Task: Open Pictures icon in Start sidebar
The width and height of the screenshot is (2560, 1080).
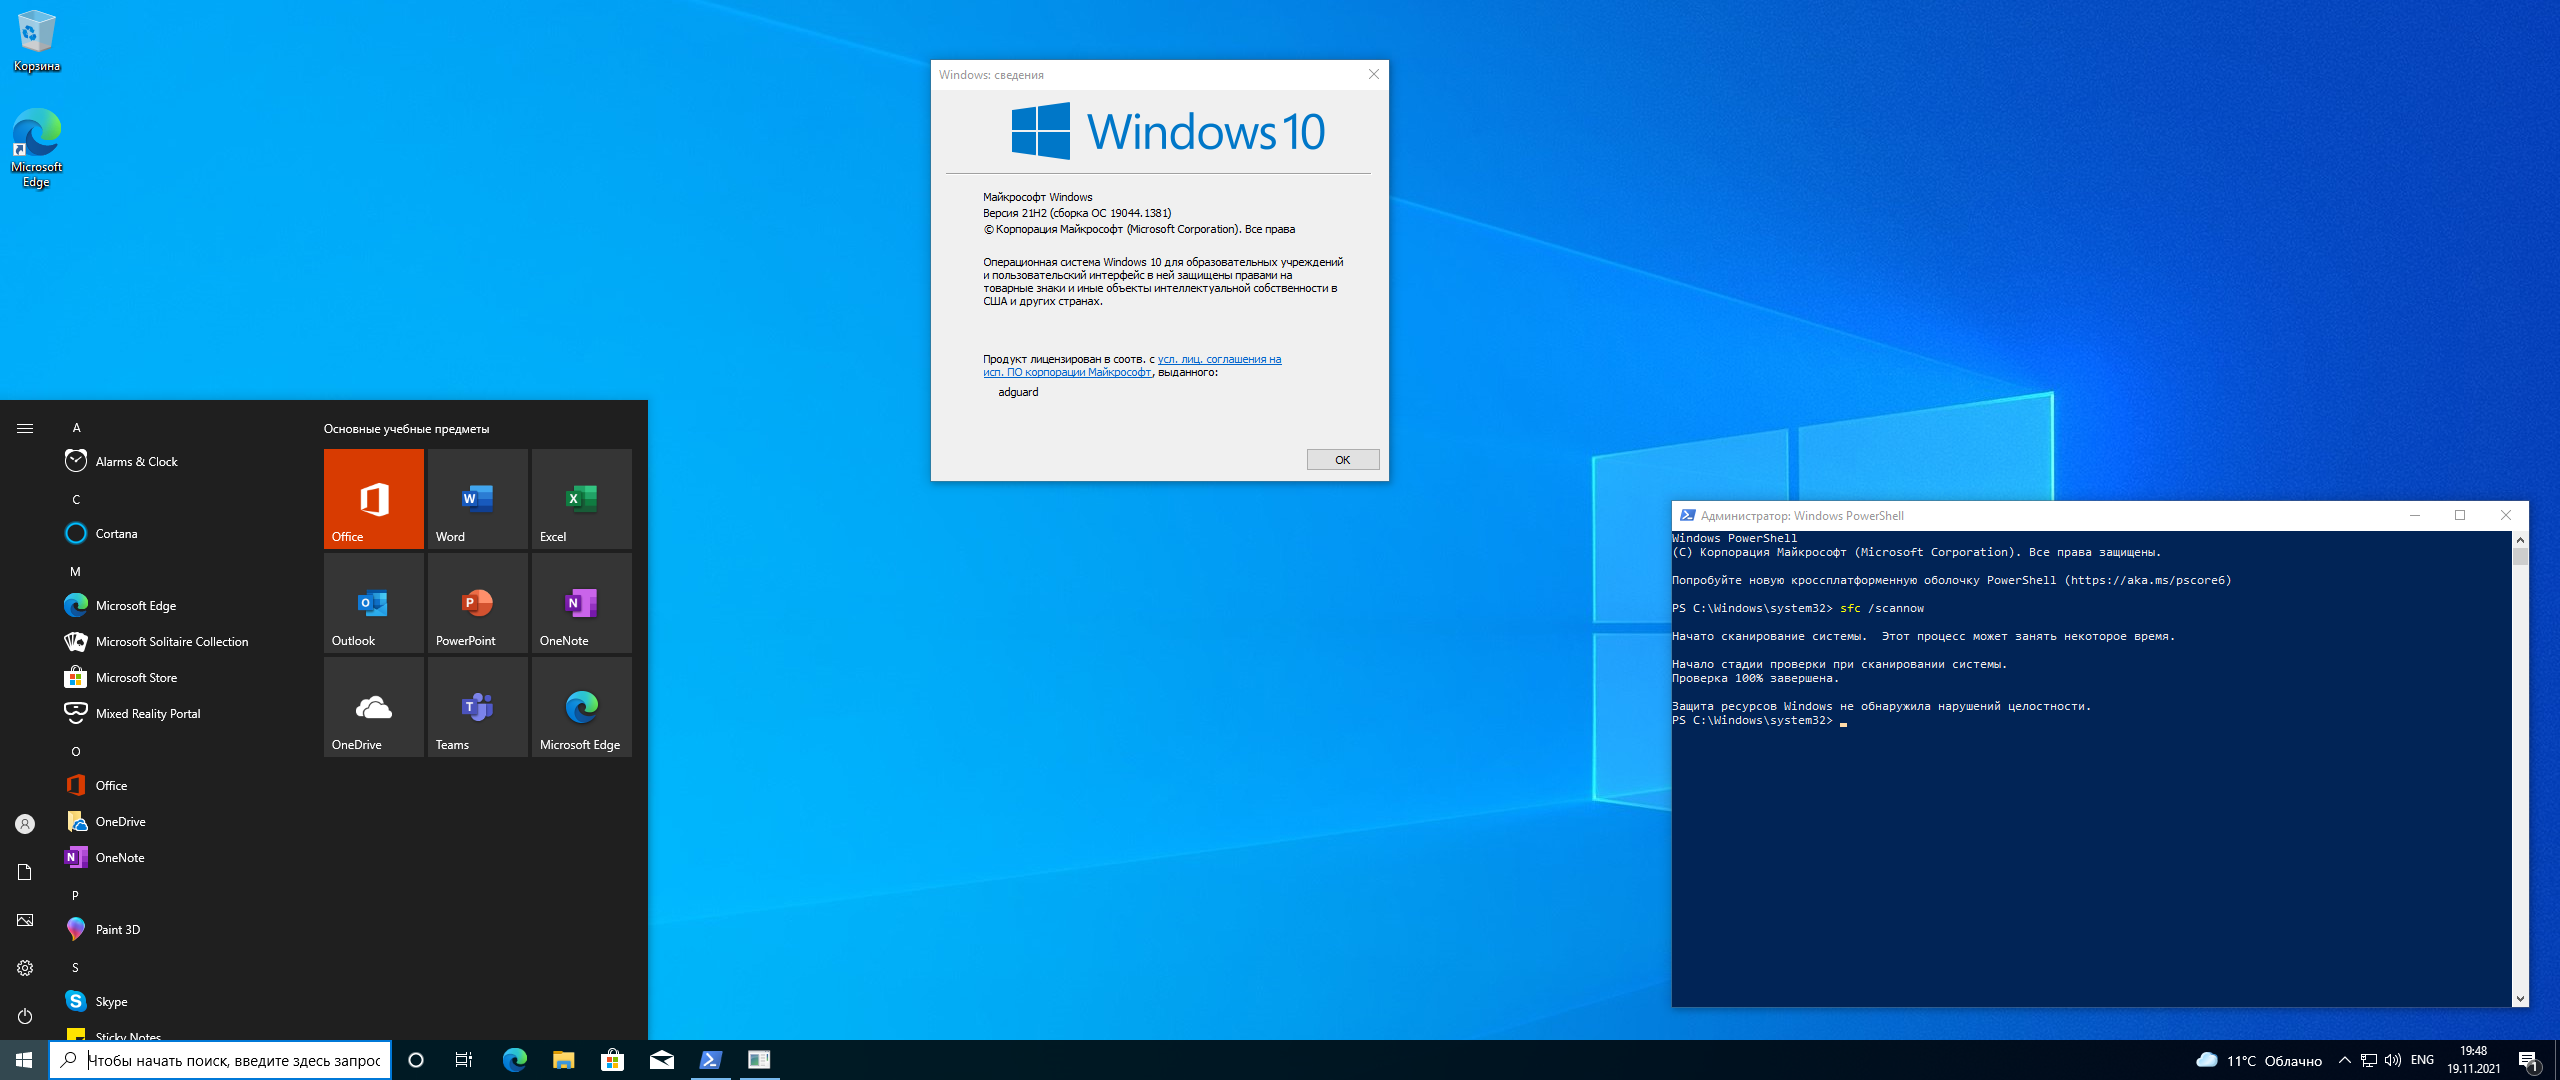Action: [25, 920]
